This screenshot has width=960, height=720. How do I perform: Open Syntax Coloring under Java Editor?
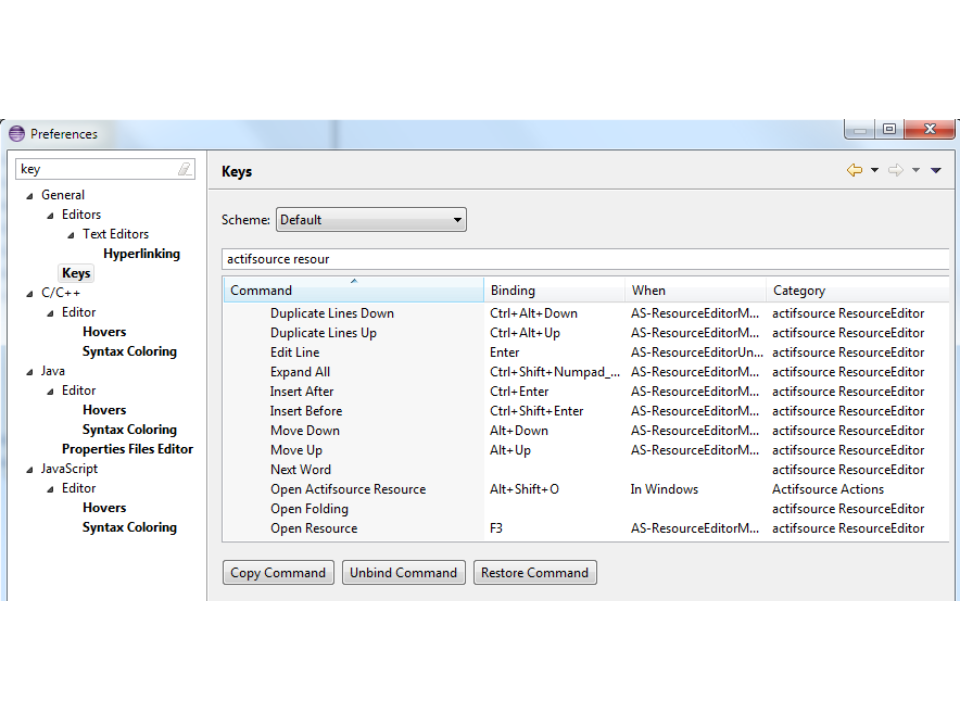[129, 430]
